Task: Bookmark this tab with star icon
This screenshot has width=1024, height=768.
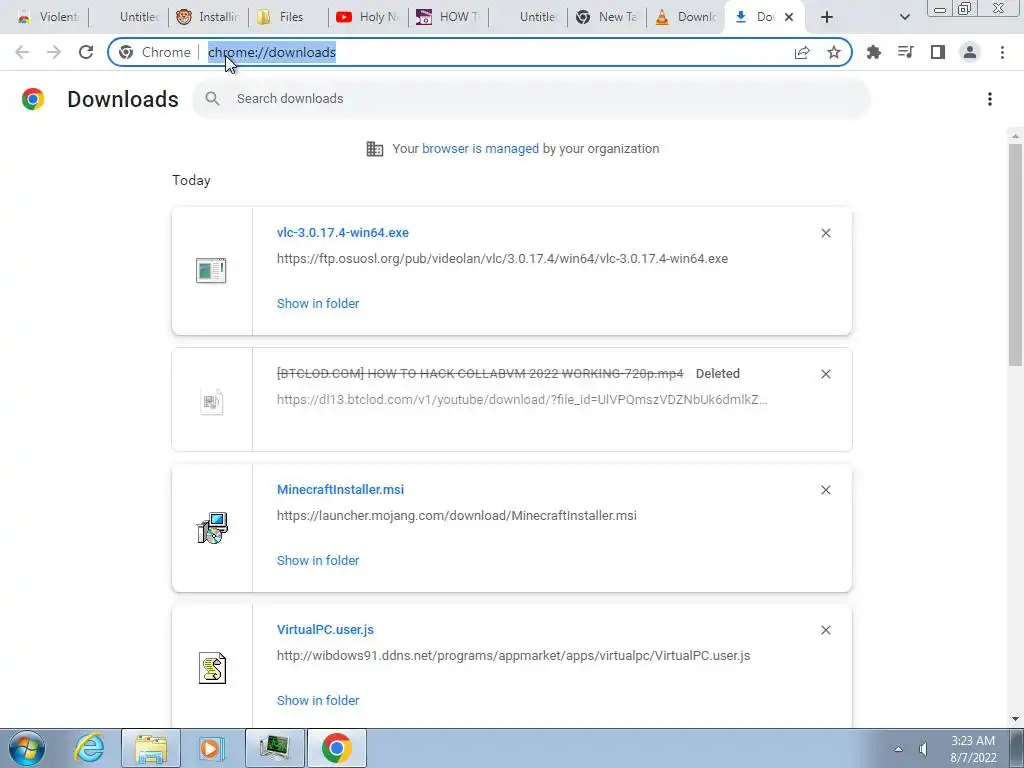Action: click(x=834, y=52)
